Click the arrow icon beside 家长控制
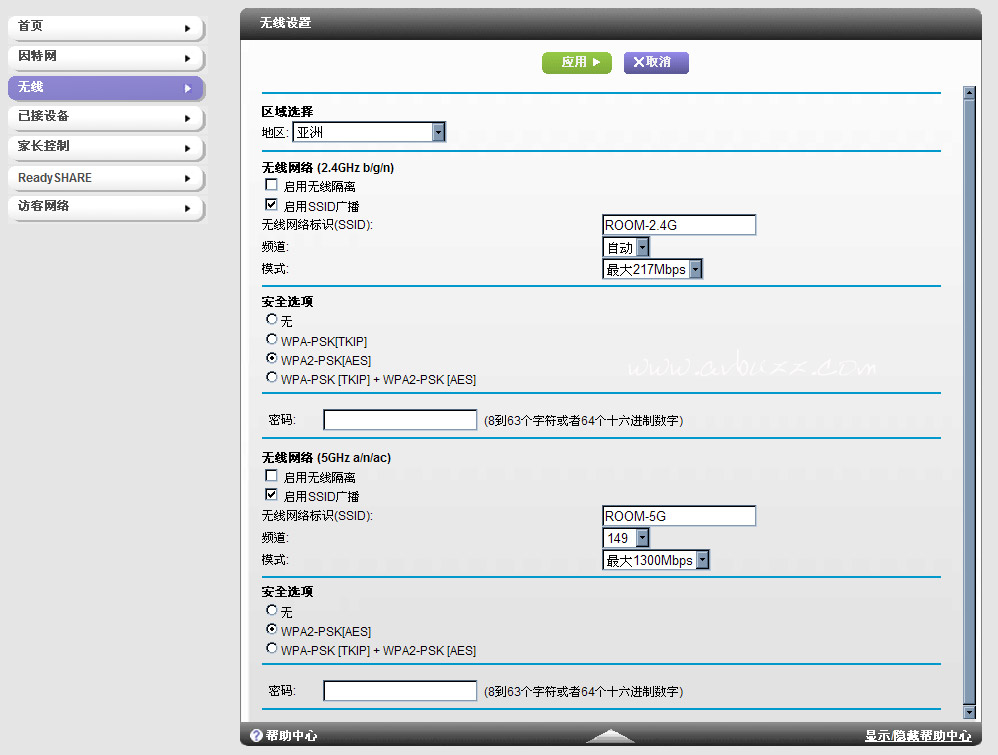Viewport: 998px width, 755px height. (187, 148)
